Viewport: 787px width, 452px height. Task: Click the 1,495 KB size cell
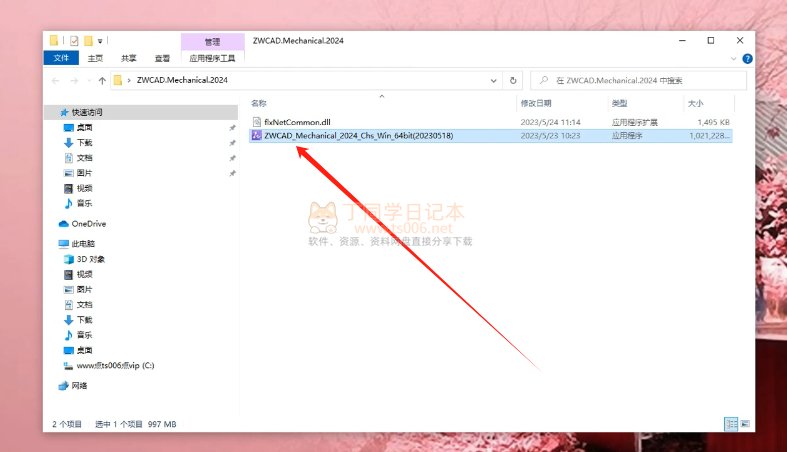tap(713, 122)
